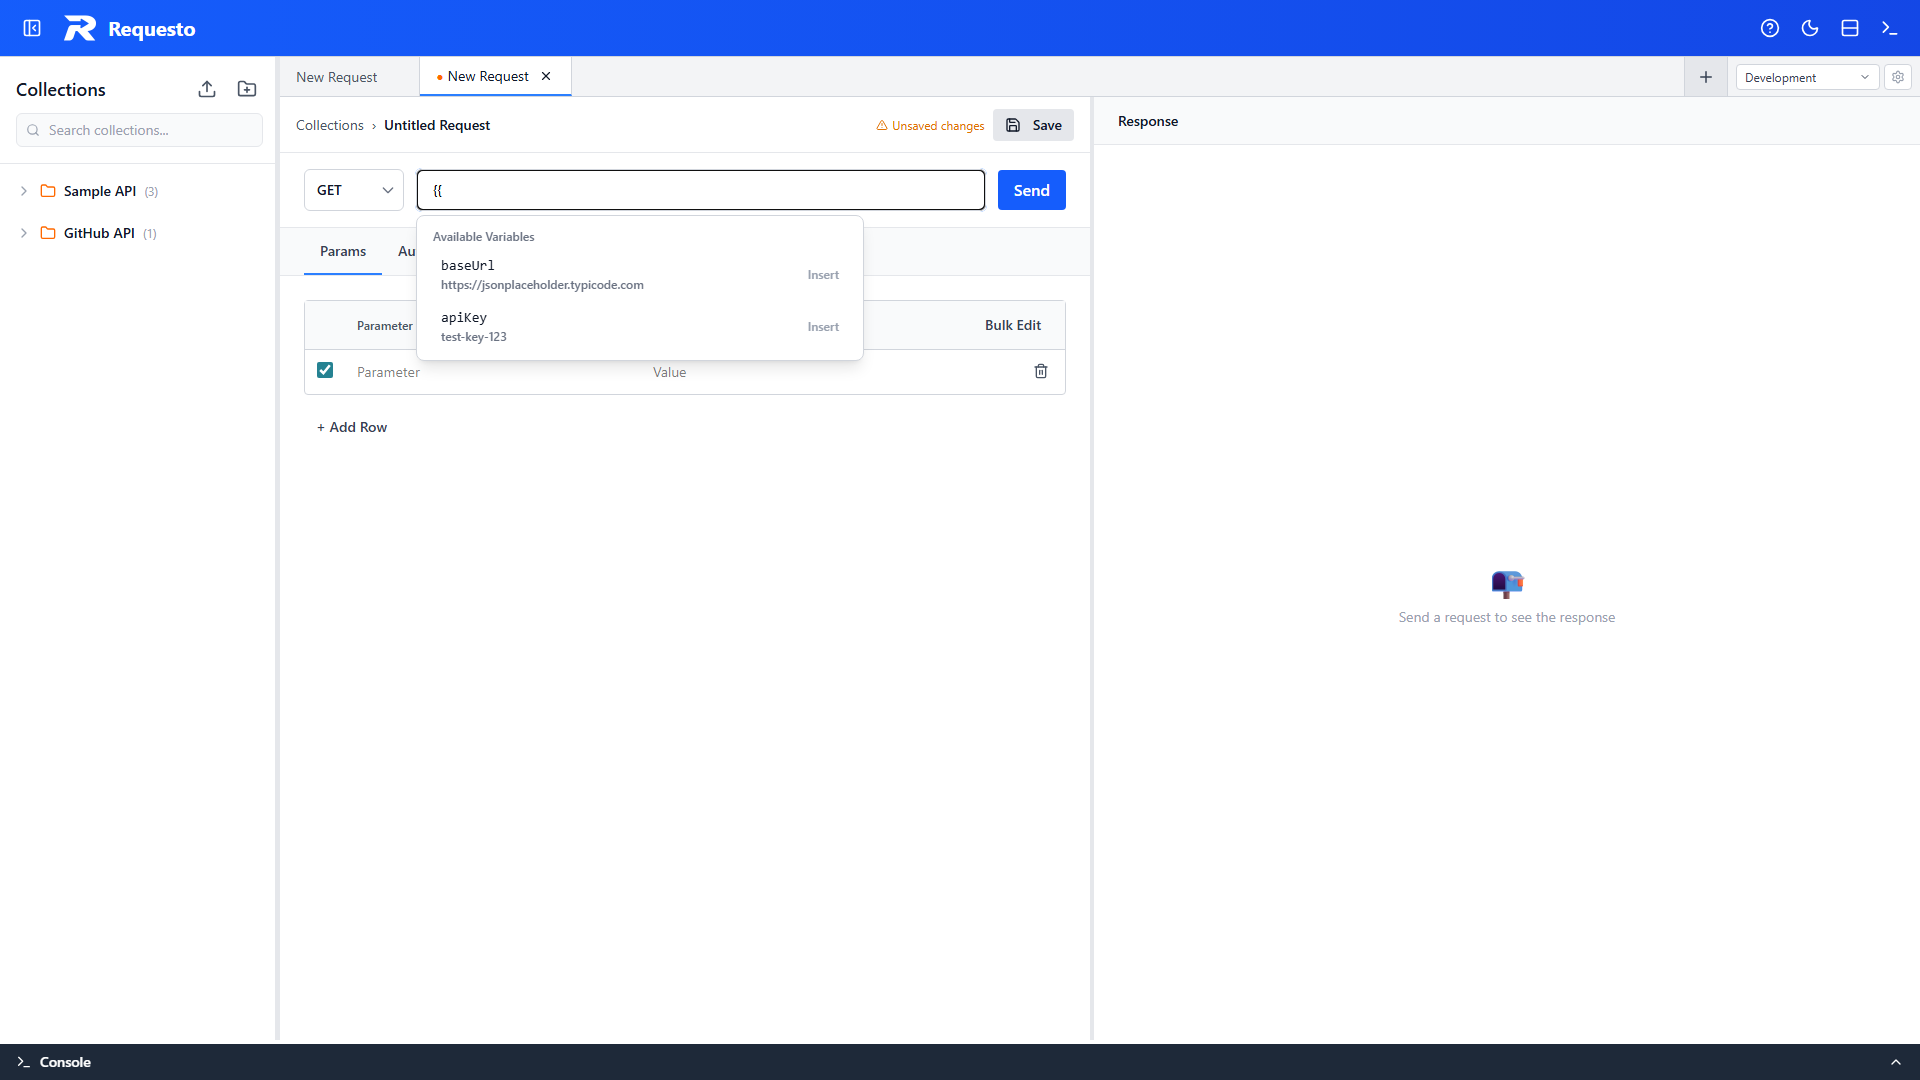Open environment settings with the gear icon
This screenshot has width=1920, height=1080.
click(1897, 77)
